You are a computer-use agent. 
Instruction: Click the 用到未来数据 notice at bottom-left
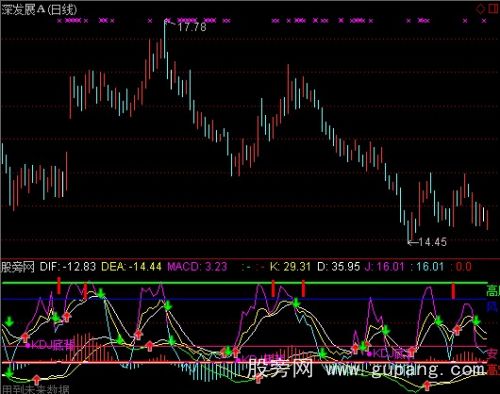[x=35, y=389]
